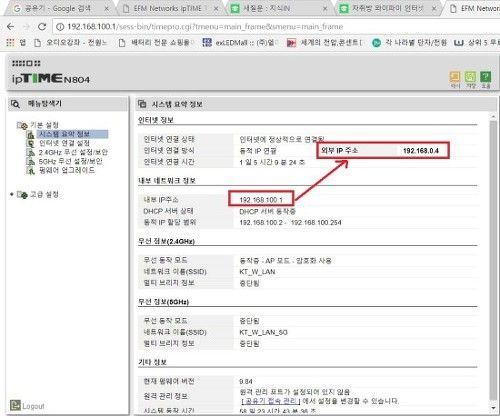Reload the page with the refresh icon
The width and height of the screenshot is (500, 416).
(x=42, y=27)
